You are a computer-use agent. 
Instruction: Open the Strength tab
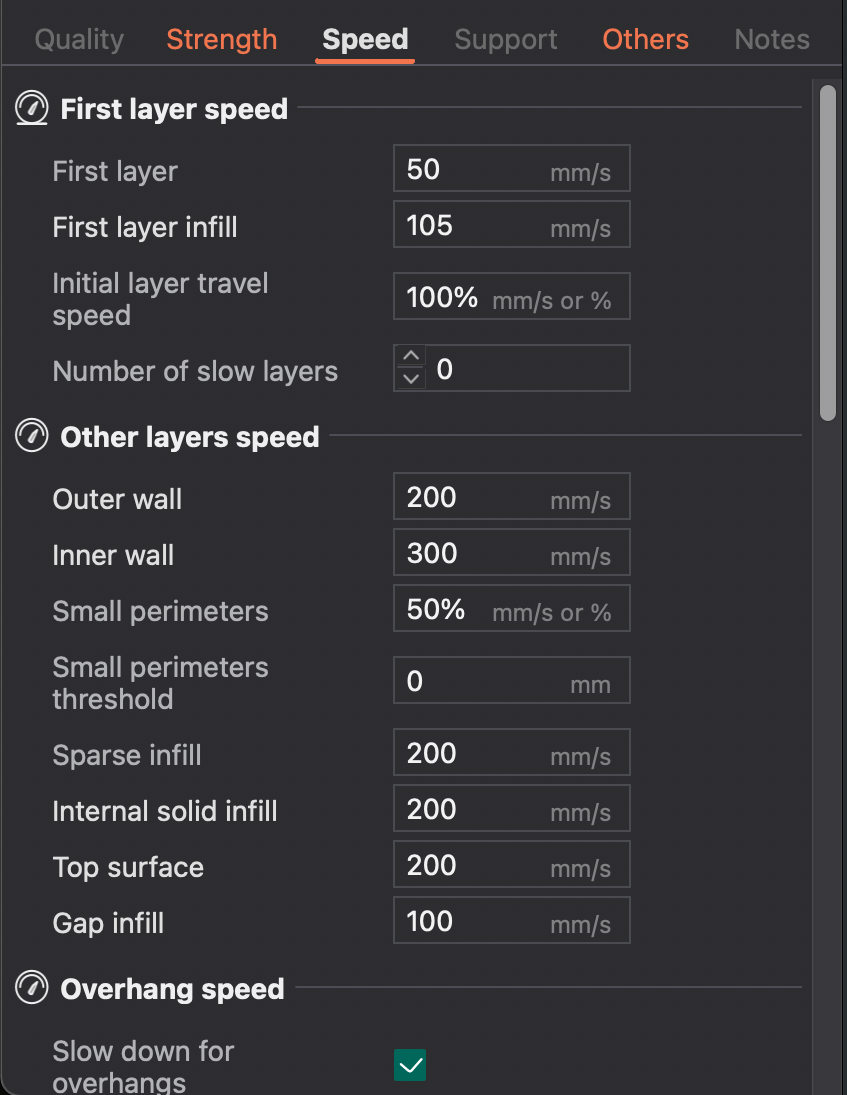(221, 39)
